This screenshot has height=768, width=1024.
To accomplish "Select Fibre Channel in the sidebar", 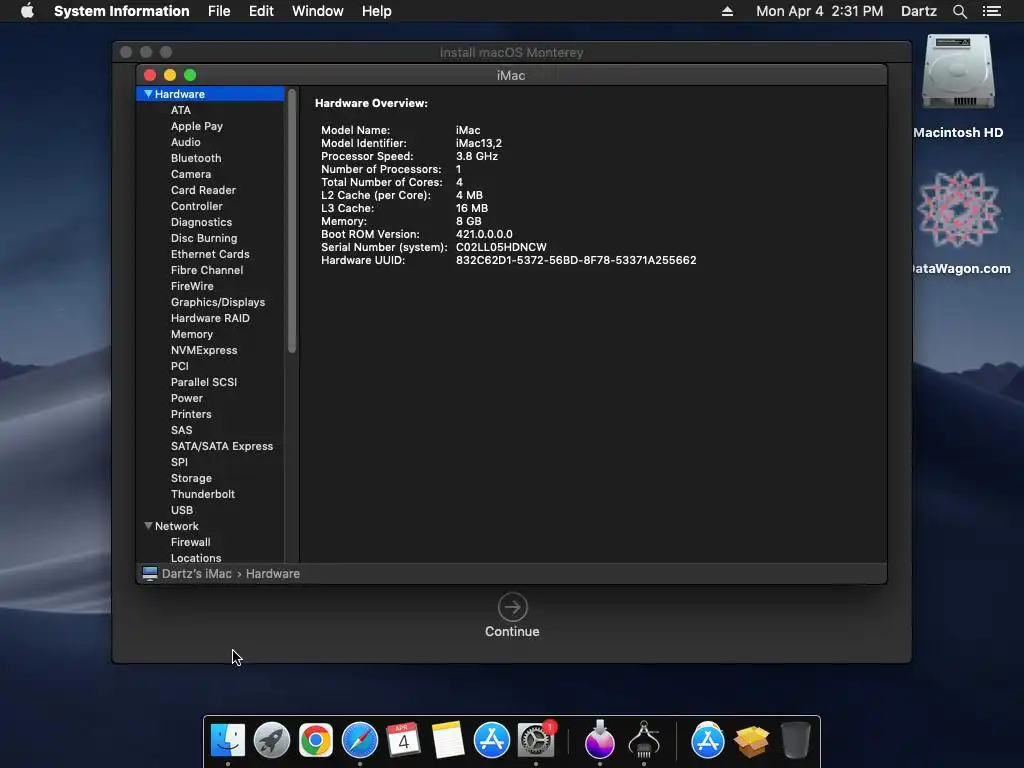I will point(206,270).
